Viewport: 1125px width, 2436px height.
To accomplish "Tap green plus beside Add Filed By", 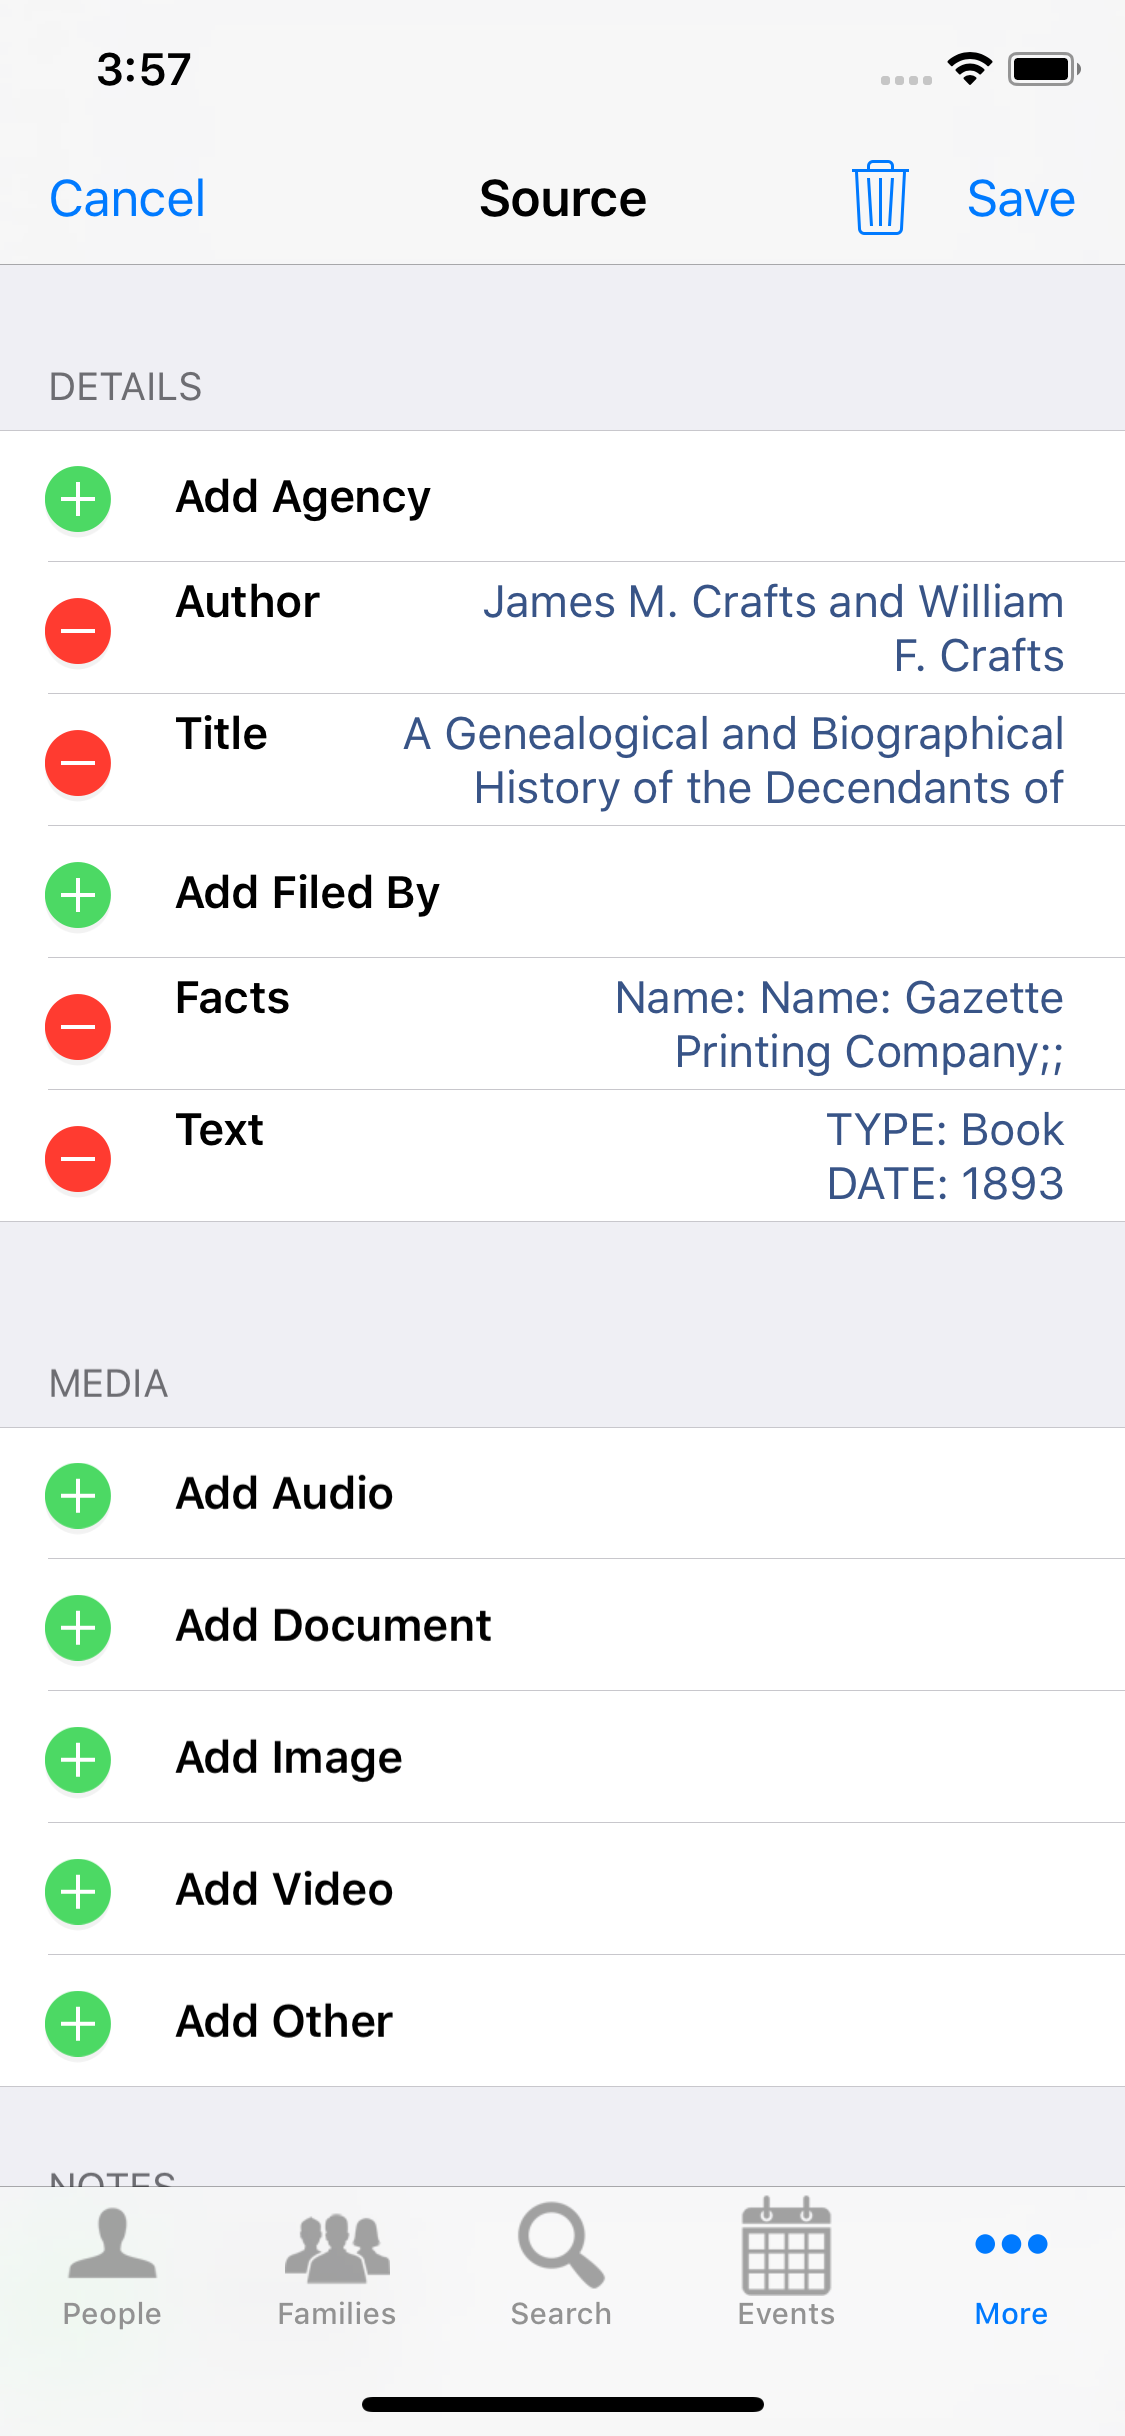I will pyautogui.click(x=78, y=894).
